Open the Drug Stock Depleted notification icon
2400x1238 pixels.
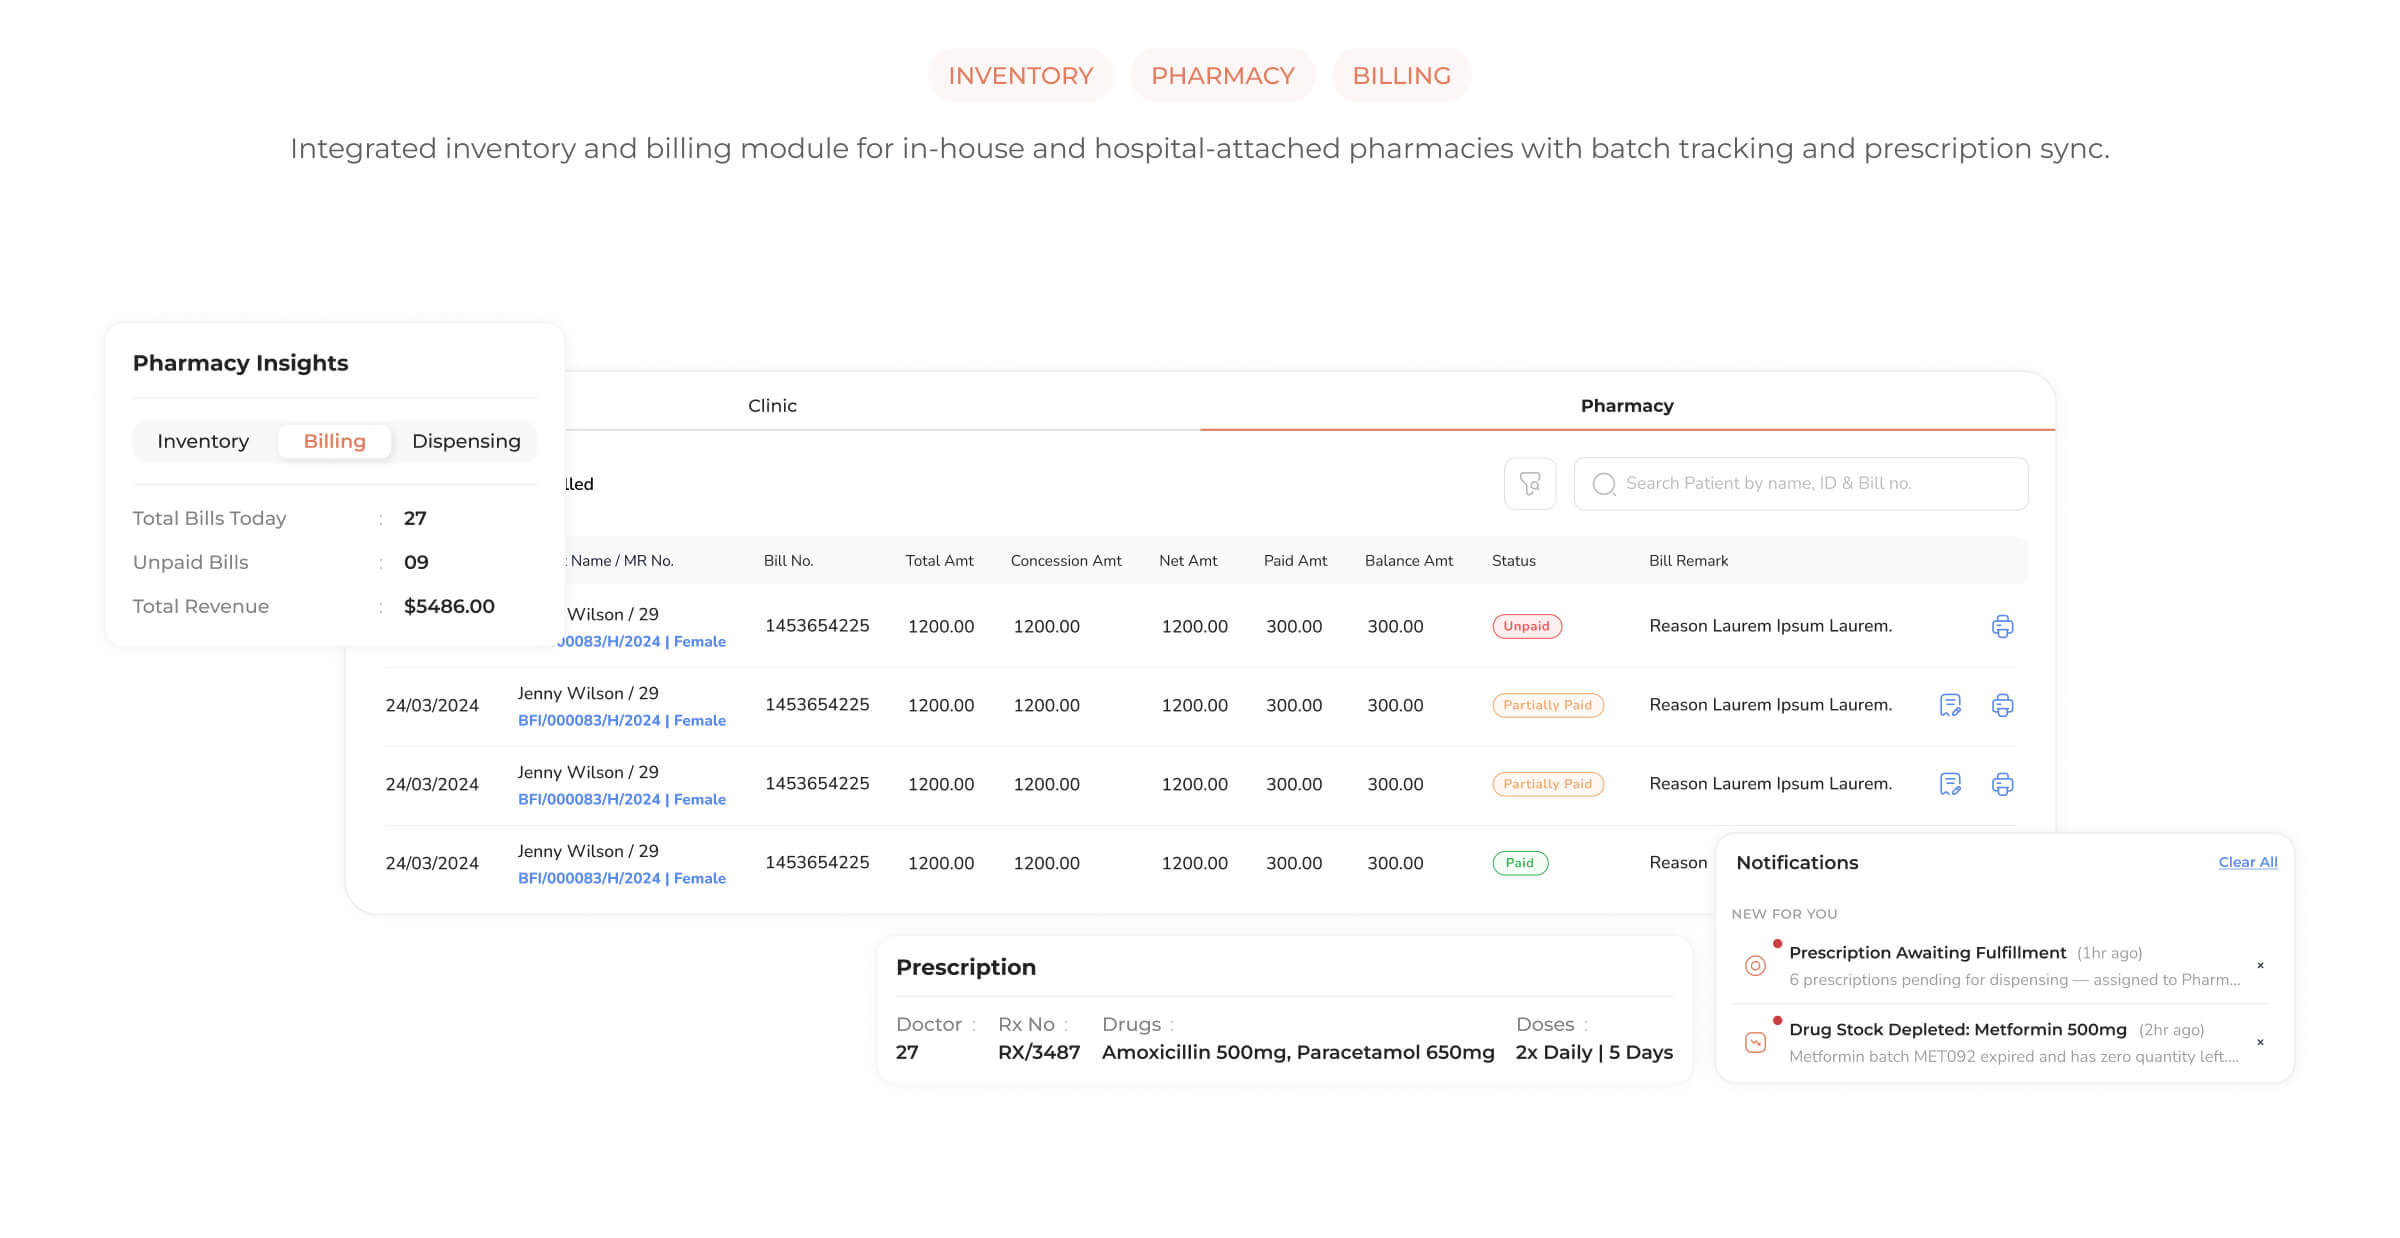[1755, 1042]
